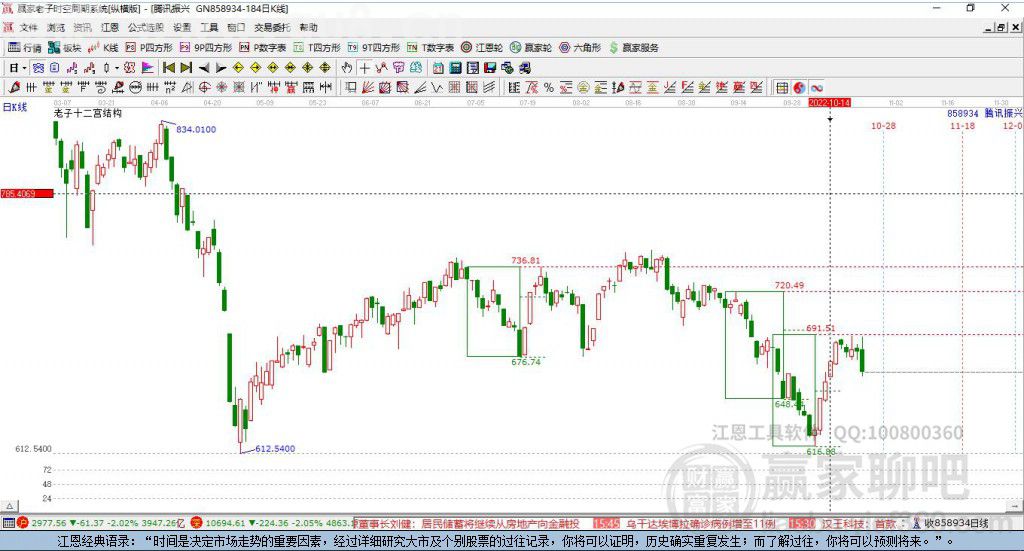This screenshot has height=551, width=1024.
Task: Open the 江恩 menu
Action: pyautogui.click(x=110, y=27)
